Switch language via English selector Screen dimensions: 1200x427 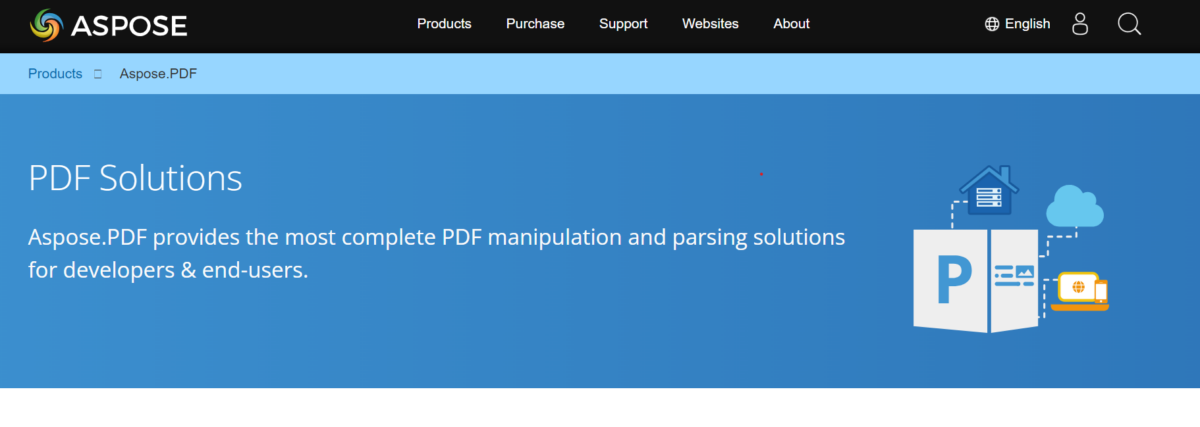click(1027, 24)
